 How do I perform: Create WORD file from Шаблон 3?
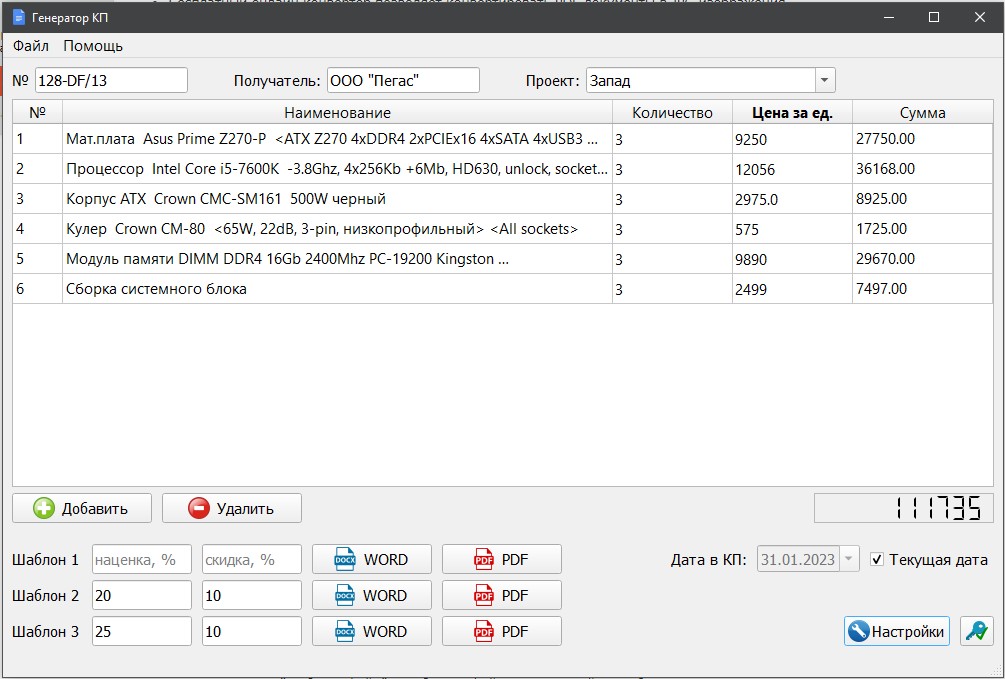click(x=372, y=632)
